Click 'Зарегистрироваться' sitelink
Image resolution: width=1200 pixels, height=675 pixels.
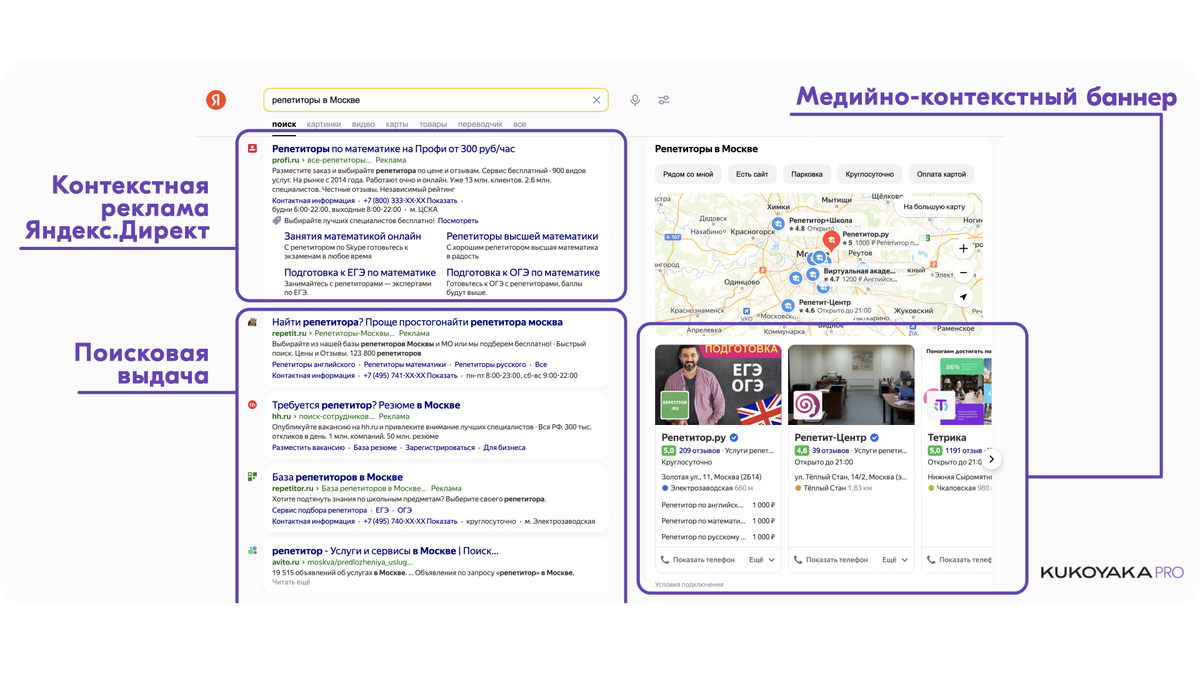440,448
